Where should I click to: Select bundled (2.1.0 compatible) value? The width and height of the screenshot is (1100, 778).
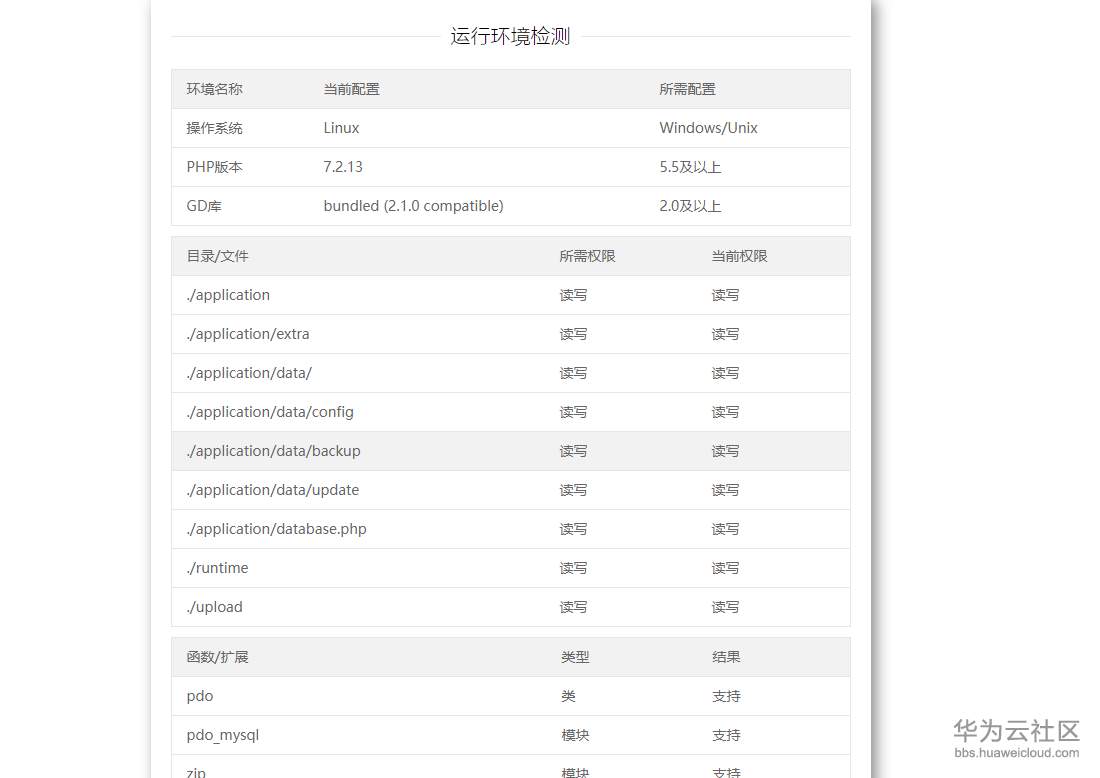pyautogui.click(x=413, y=206)
